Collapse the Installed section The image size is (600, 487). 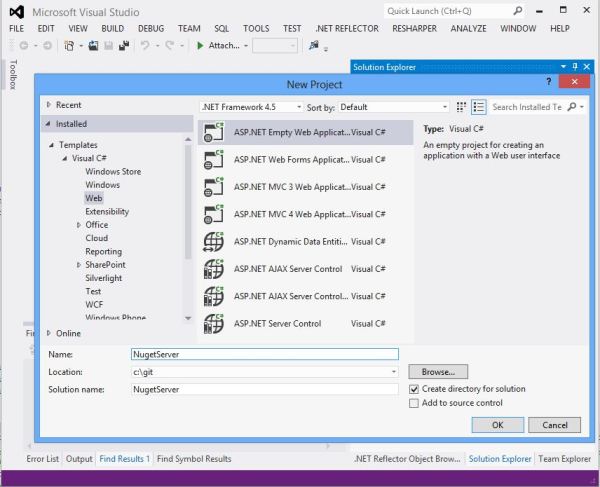pos(48,124)
